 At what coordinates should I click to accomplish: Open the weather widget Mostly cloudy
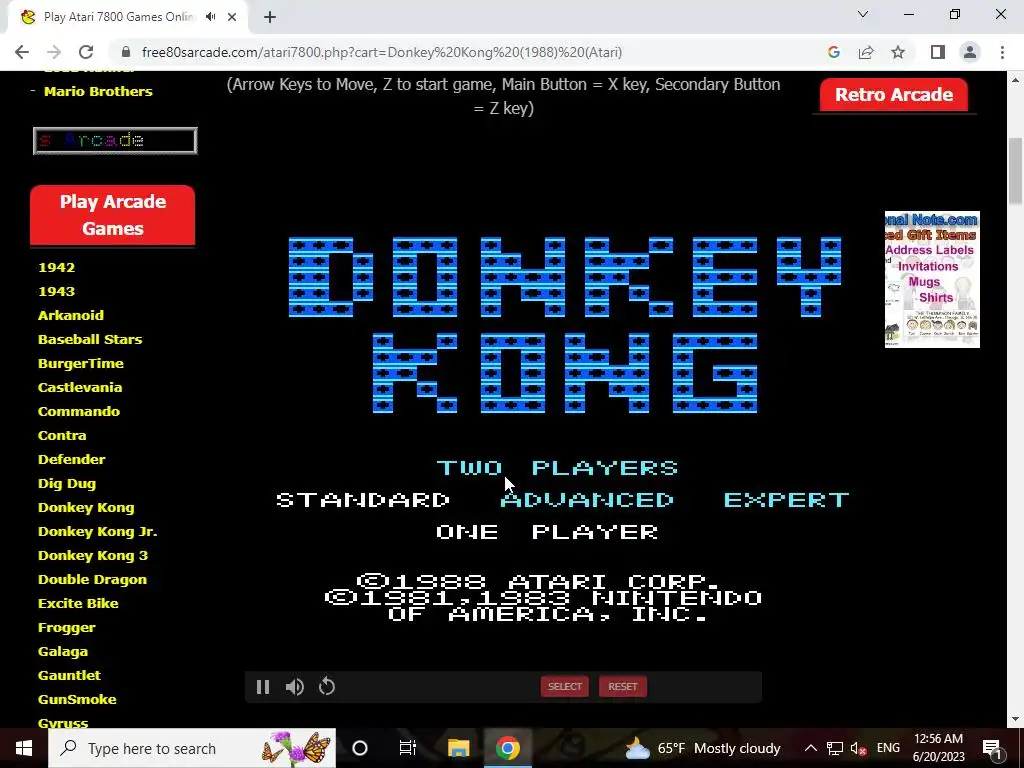point(703,748)
